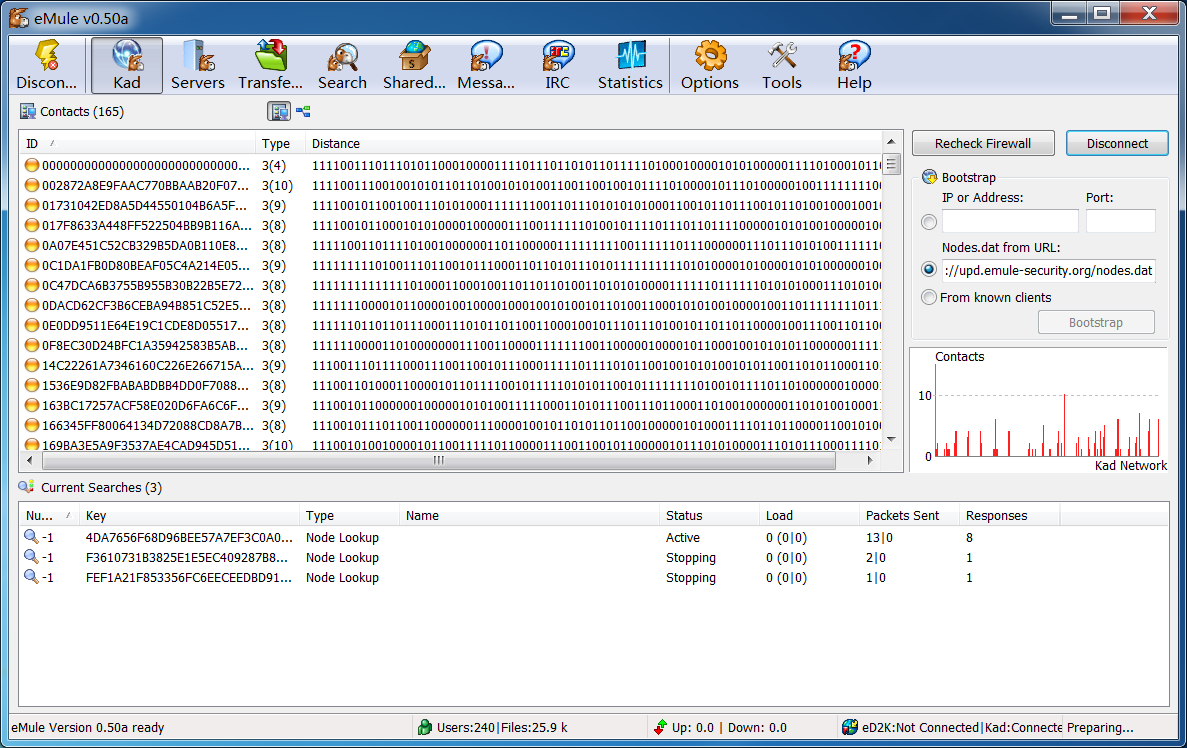Select the IP or Address radio button
This screenshot has height=748, width=1187.
930,222
